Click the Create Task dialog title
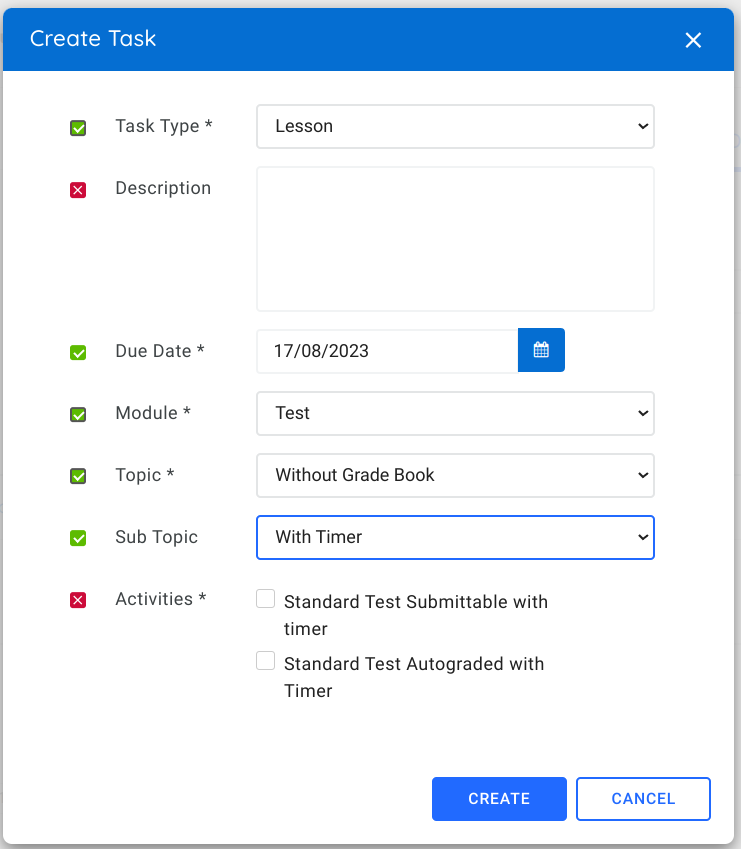741x849 pixels. pyautogui.click(x=93, y=39)
